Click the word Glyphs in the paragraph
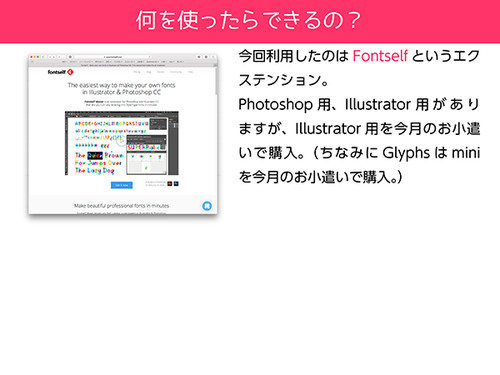This screenshot has width=500, height=375. (406, 153)
